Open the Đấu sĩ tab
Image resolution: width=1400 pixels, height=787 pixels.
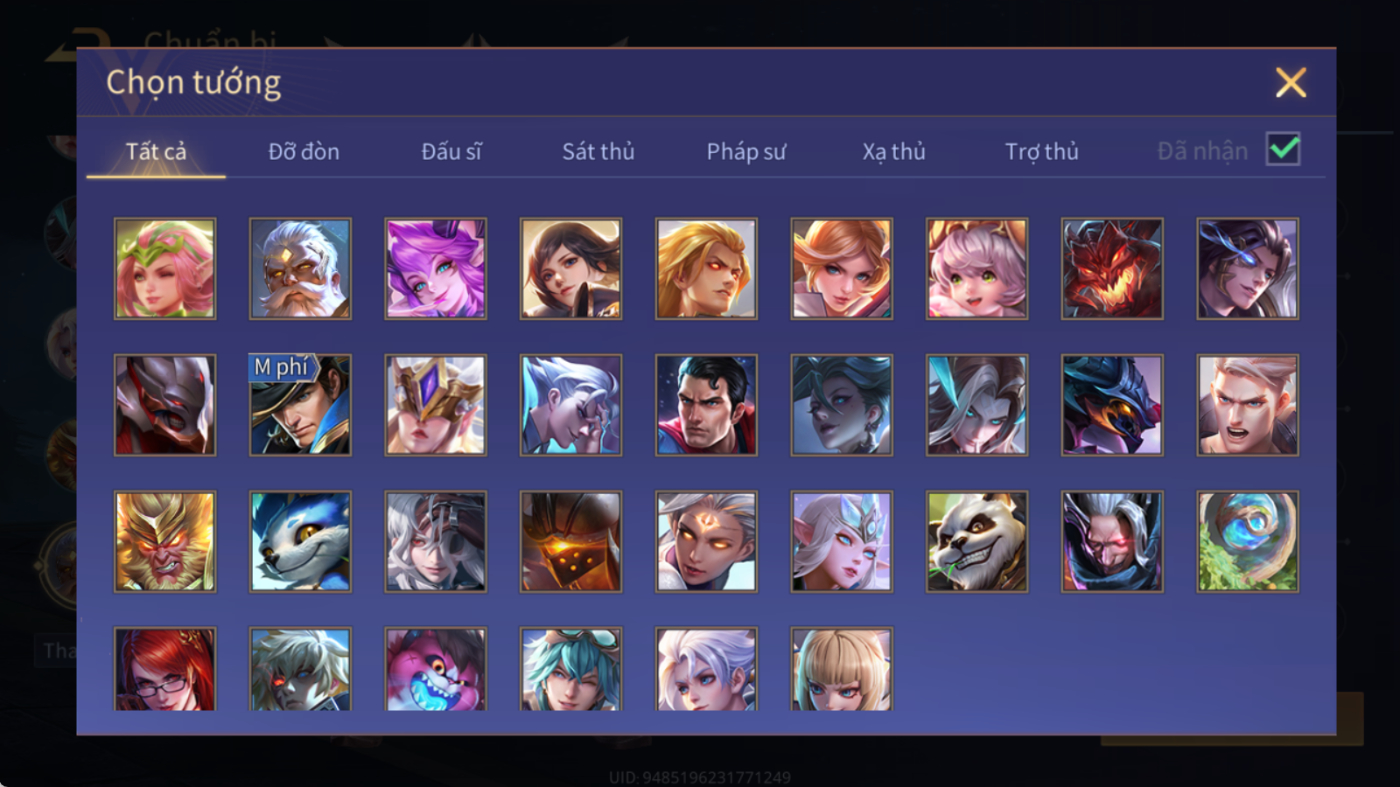451,152
